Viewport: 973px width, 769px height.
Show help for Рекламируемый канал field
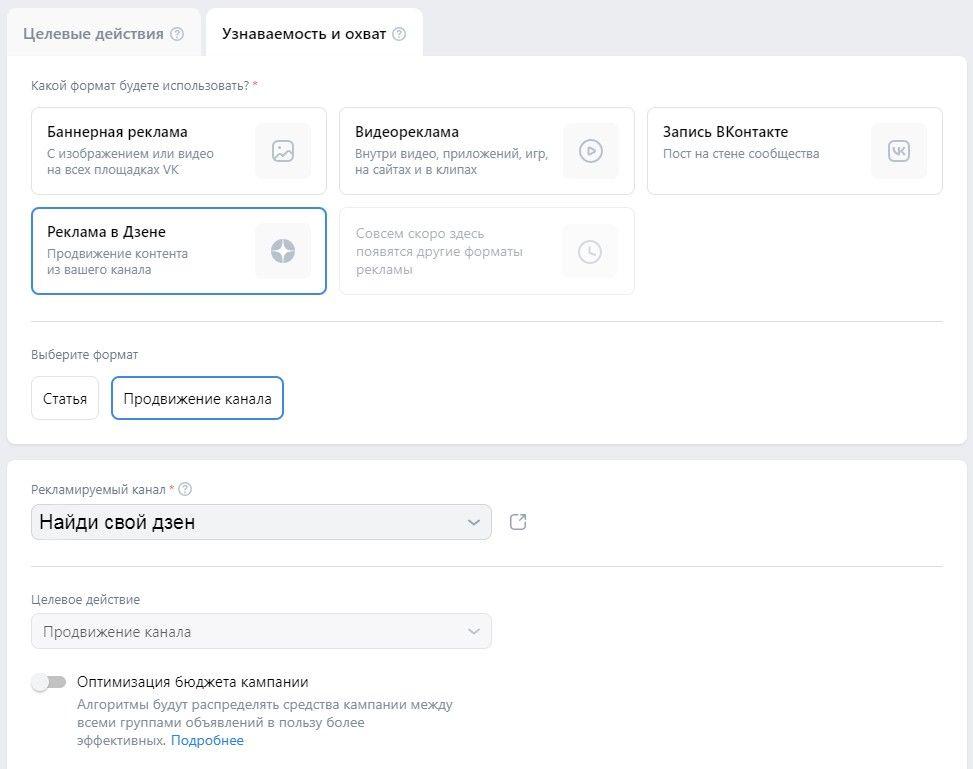[x=185, y=489]
